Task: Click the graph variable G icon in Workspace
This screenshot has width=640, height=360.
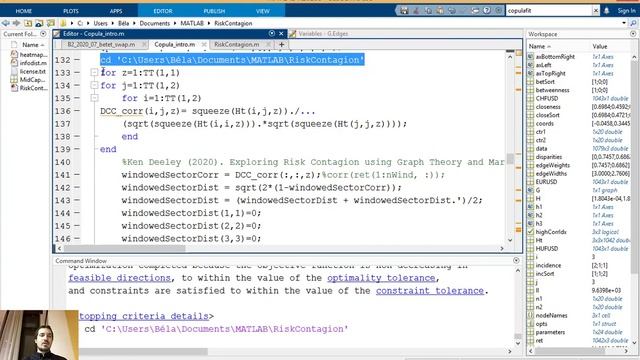Action: coord(531,190)
